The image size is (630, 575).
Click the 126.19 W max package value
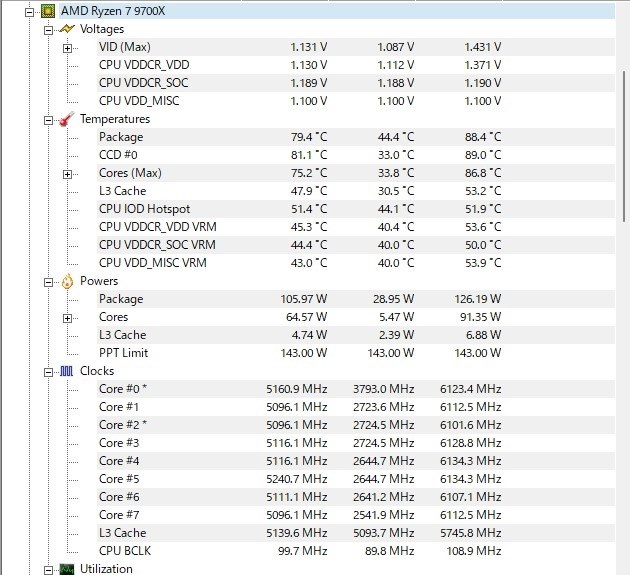(478, 299)
